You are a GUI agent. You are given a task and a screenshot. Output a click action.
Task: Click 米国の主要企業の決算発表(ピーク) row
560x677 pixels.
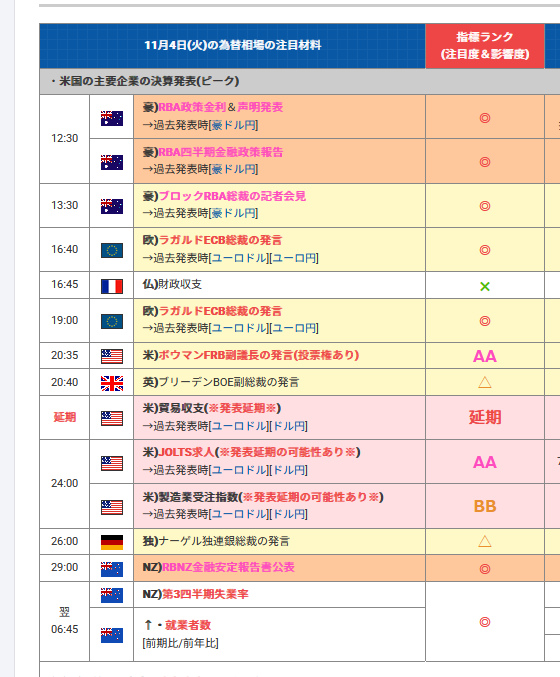(300, 81)
